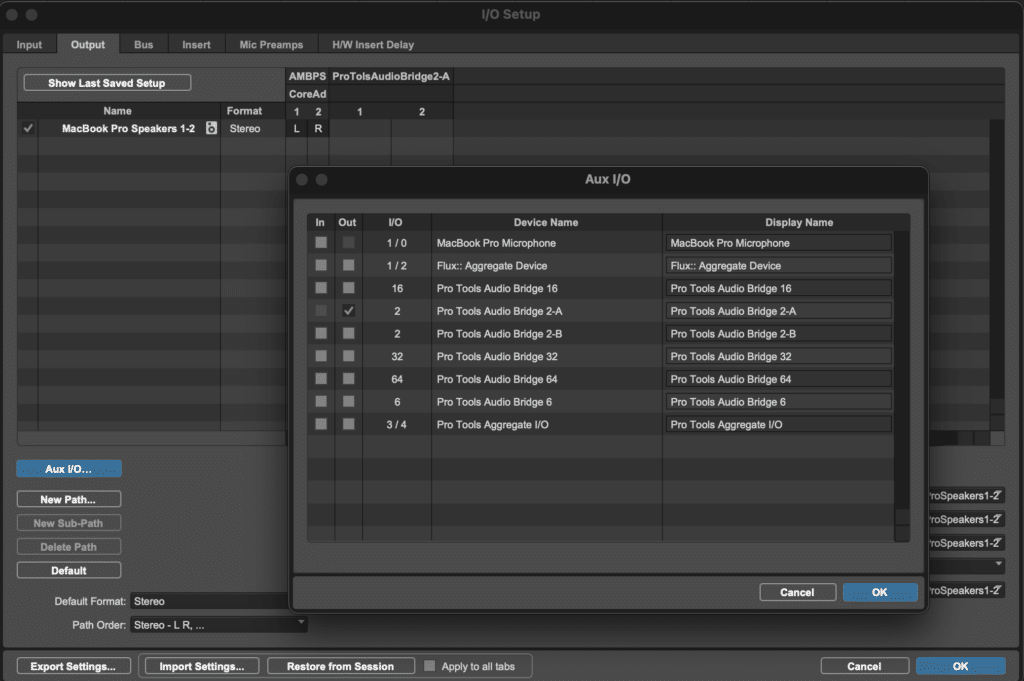Check the In box for Pro Tools Aggregate I/O

click(321, 424)
